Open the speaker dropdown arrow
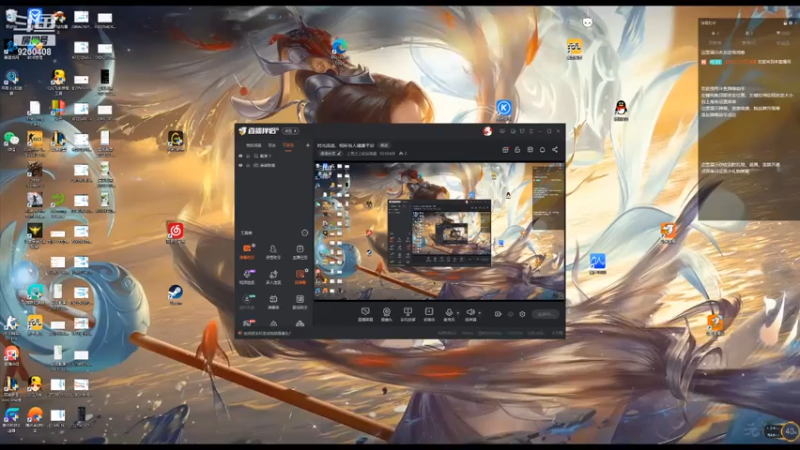Image resolution: width=800 pixels, height=450 pixels. (480, 313)
